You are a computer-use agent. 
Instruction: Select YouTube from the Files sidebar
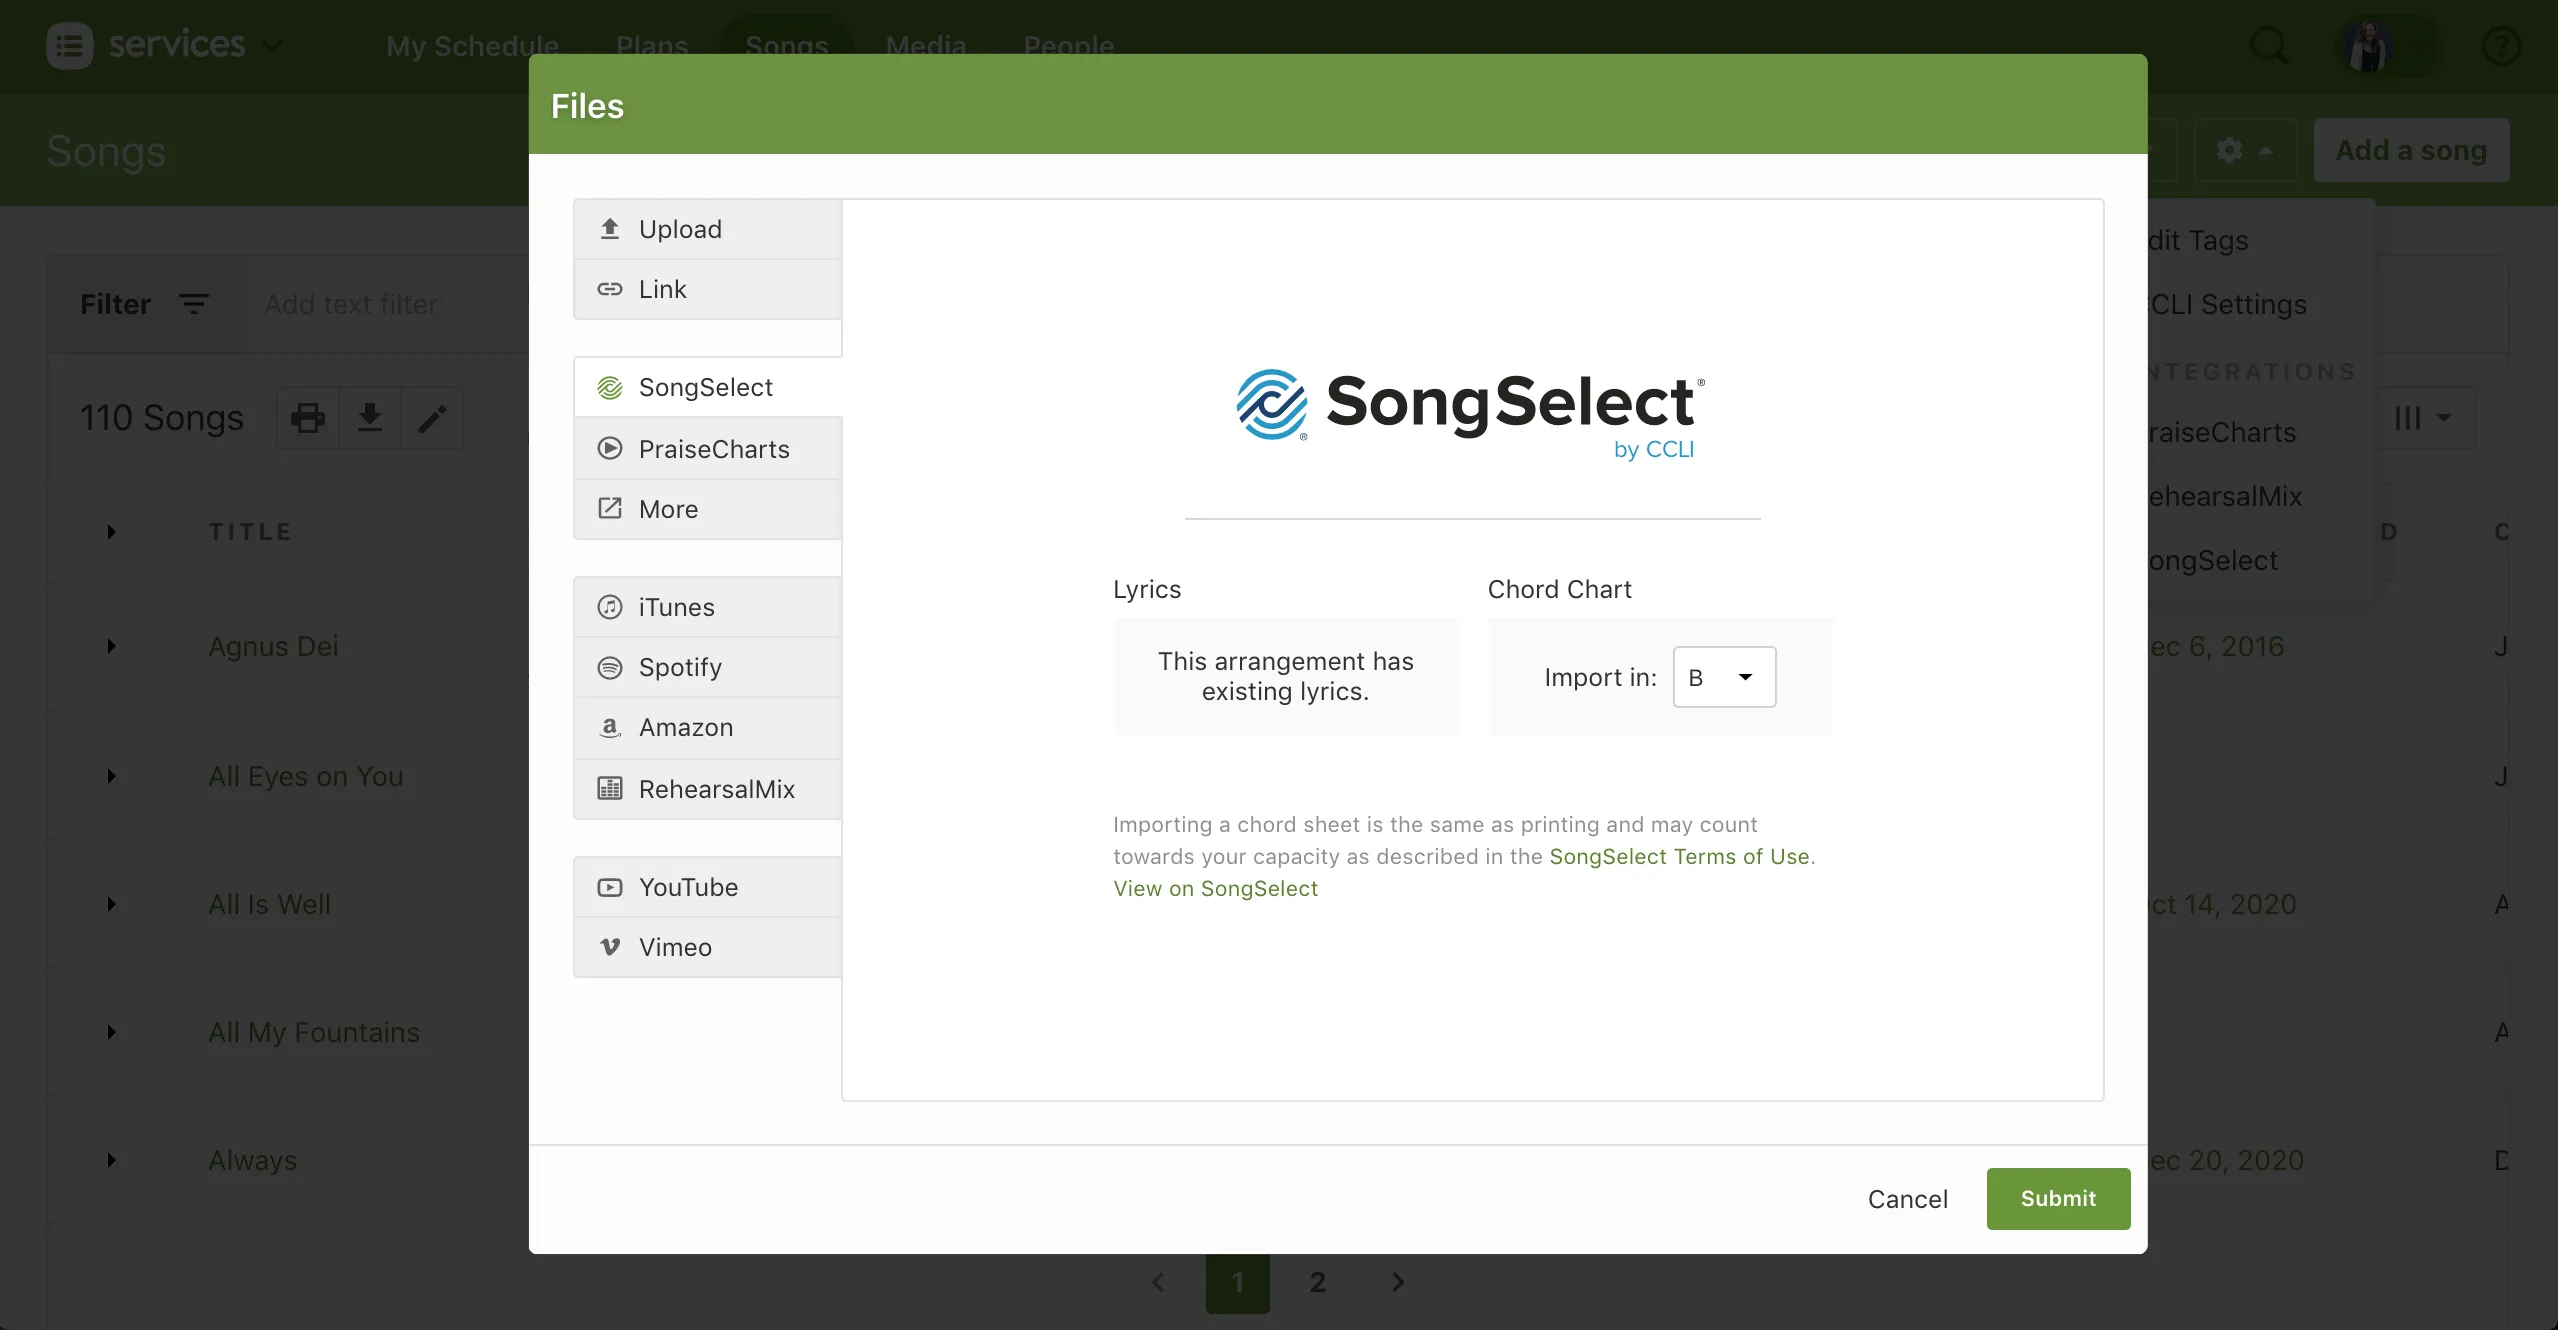pyautogui.click(x=689, y=887)
